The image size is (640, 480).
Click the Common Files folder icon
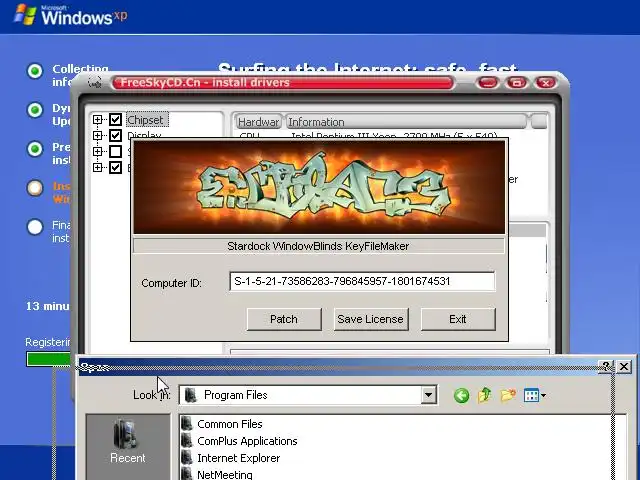click(x=187, y=424)
